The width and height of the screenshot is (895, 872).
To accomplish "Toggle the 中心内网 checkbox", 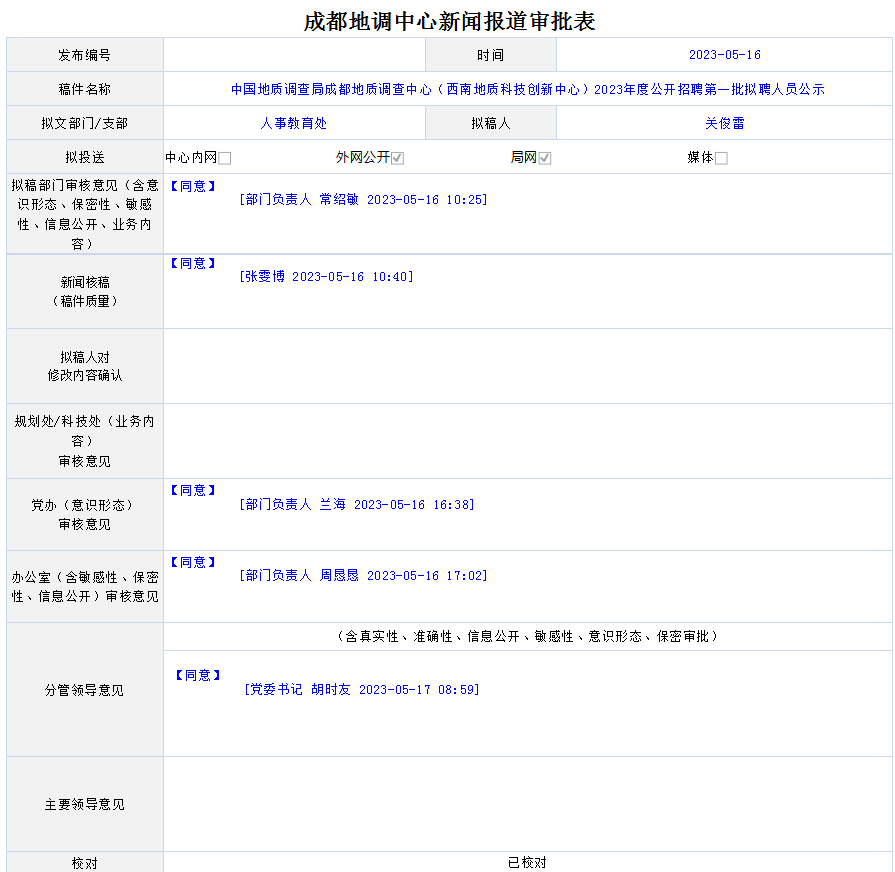I will click(x=225, y=158).
